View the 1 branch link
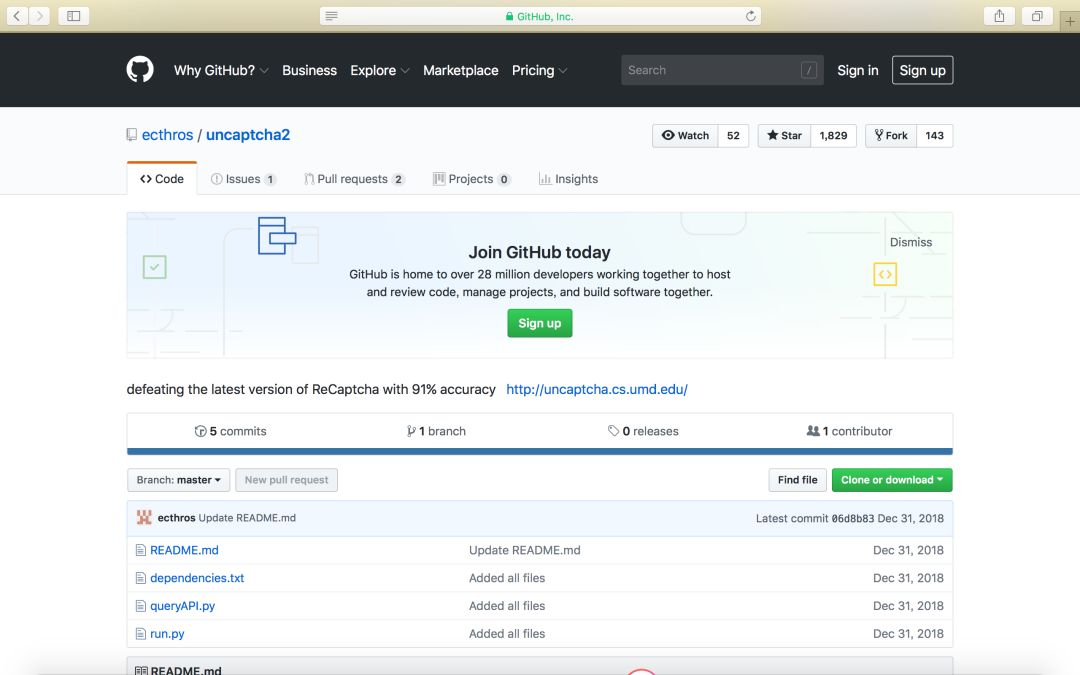Screen dimensions: 1080x675 click(x=436, y=430)
